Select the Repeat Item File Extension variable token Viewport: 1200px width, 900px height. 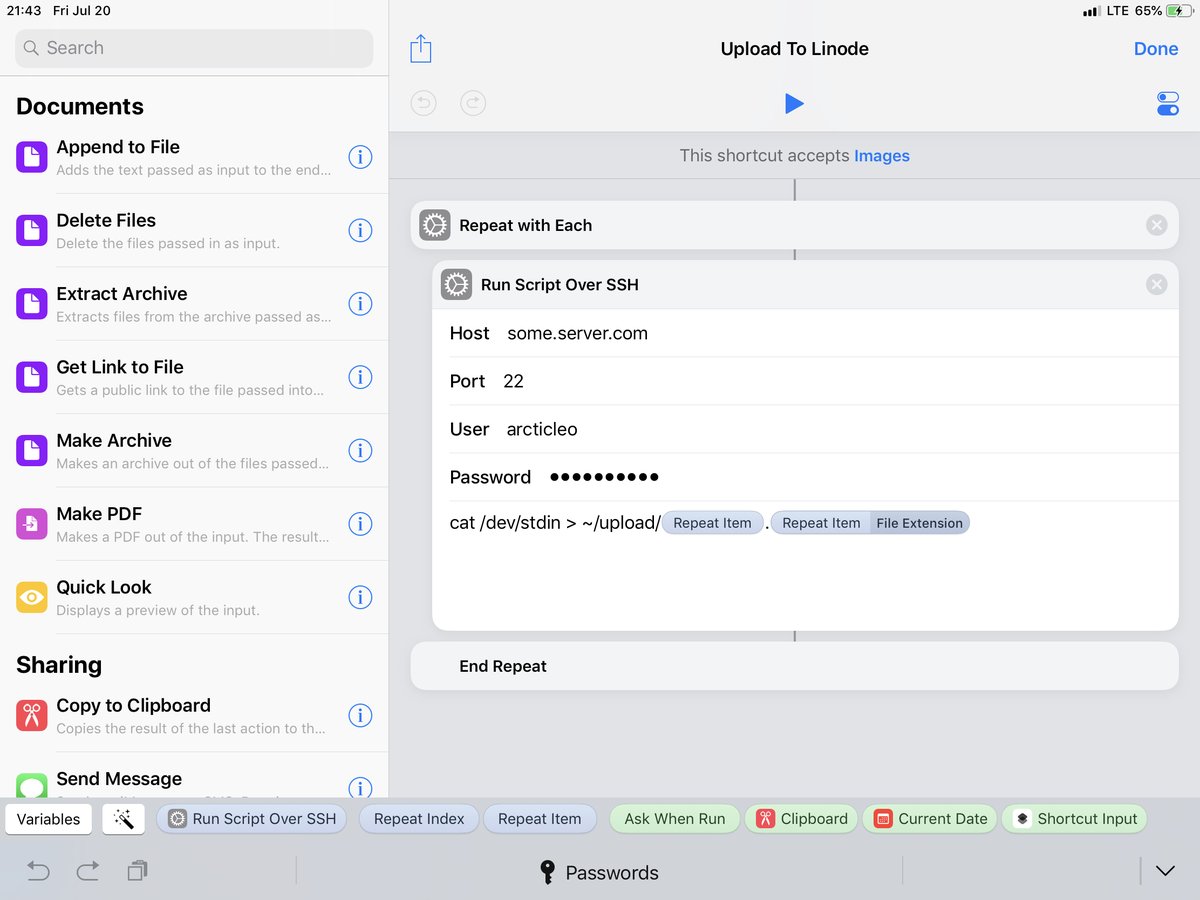pos(870,523)
